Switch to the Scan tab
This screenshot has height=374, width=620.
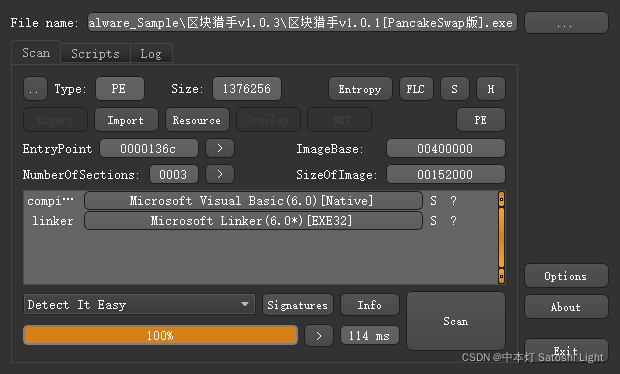click(36, 53)
